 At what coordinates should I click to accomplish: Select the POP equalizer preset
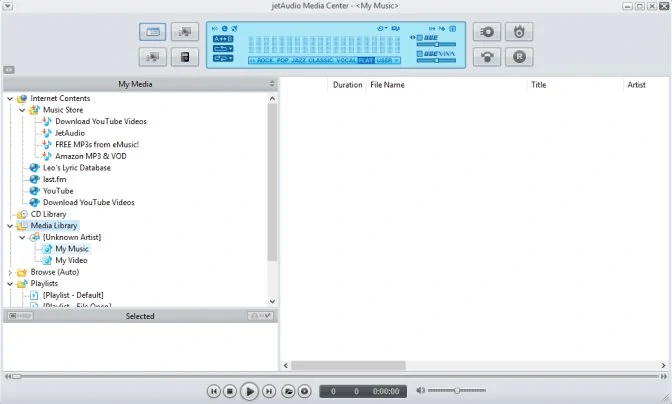pos(282,60)
